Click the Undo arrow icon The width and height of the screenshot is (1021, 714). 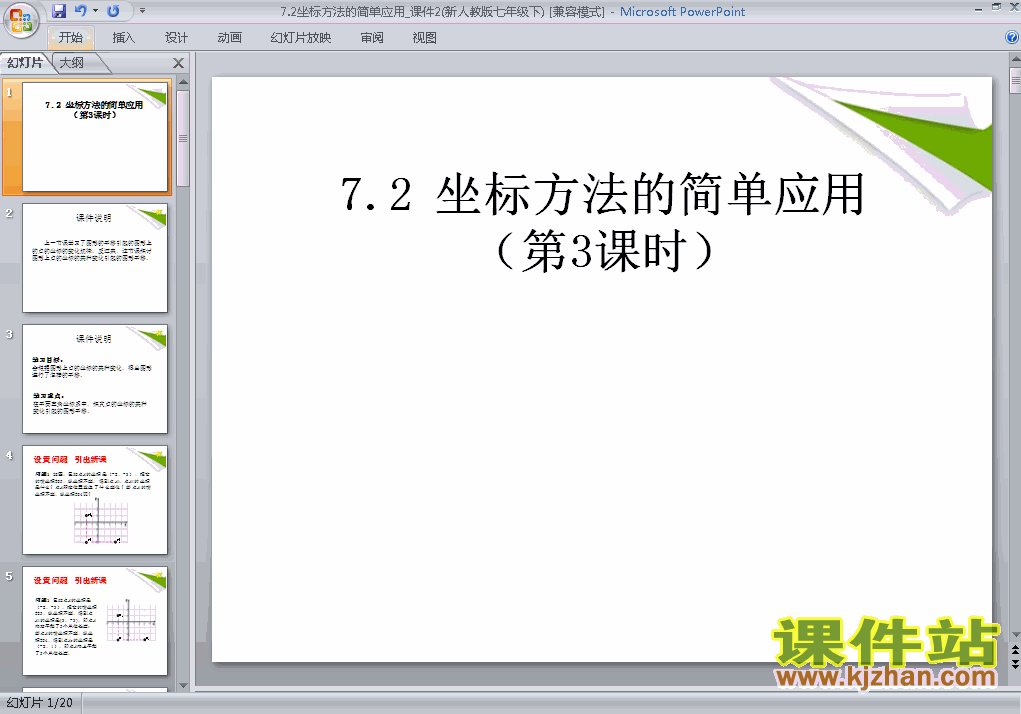(x=81, y=11)
